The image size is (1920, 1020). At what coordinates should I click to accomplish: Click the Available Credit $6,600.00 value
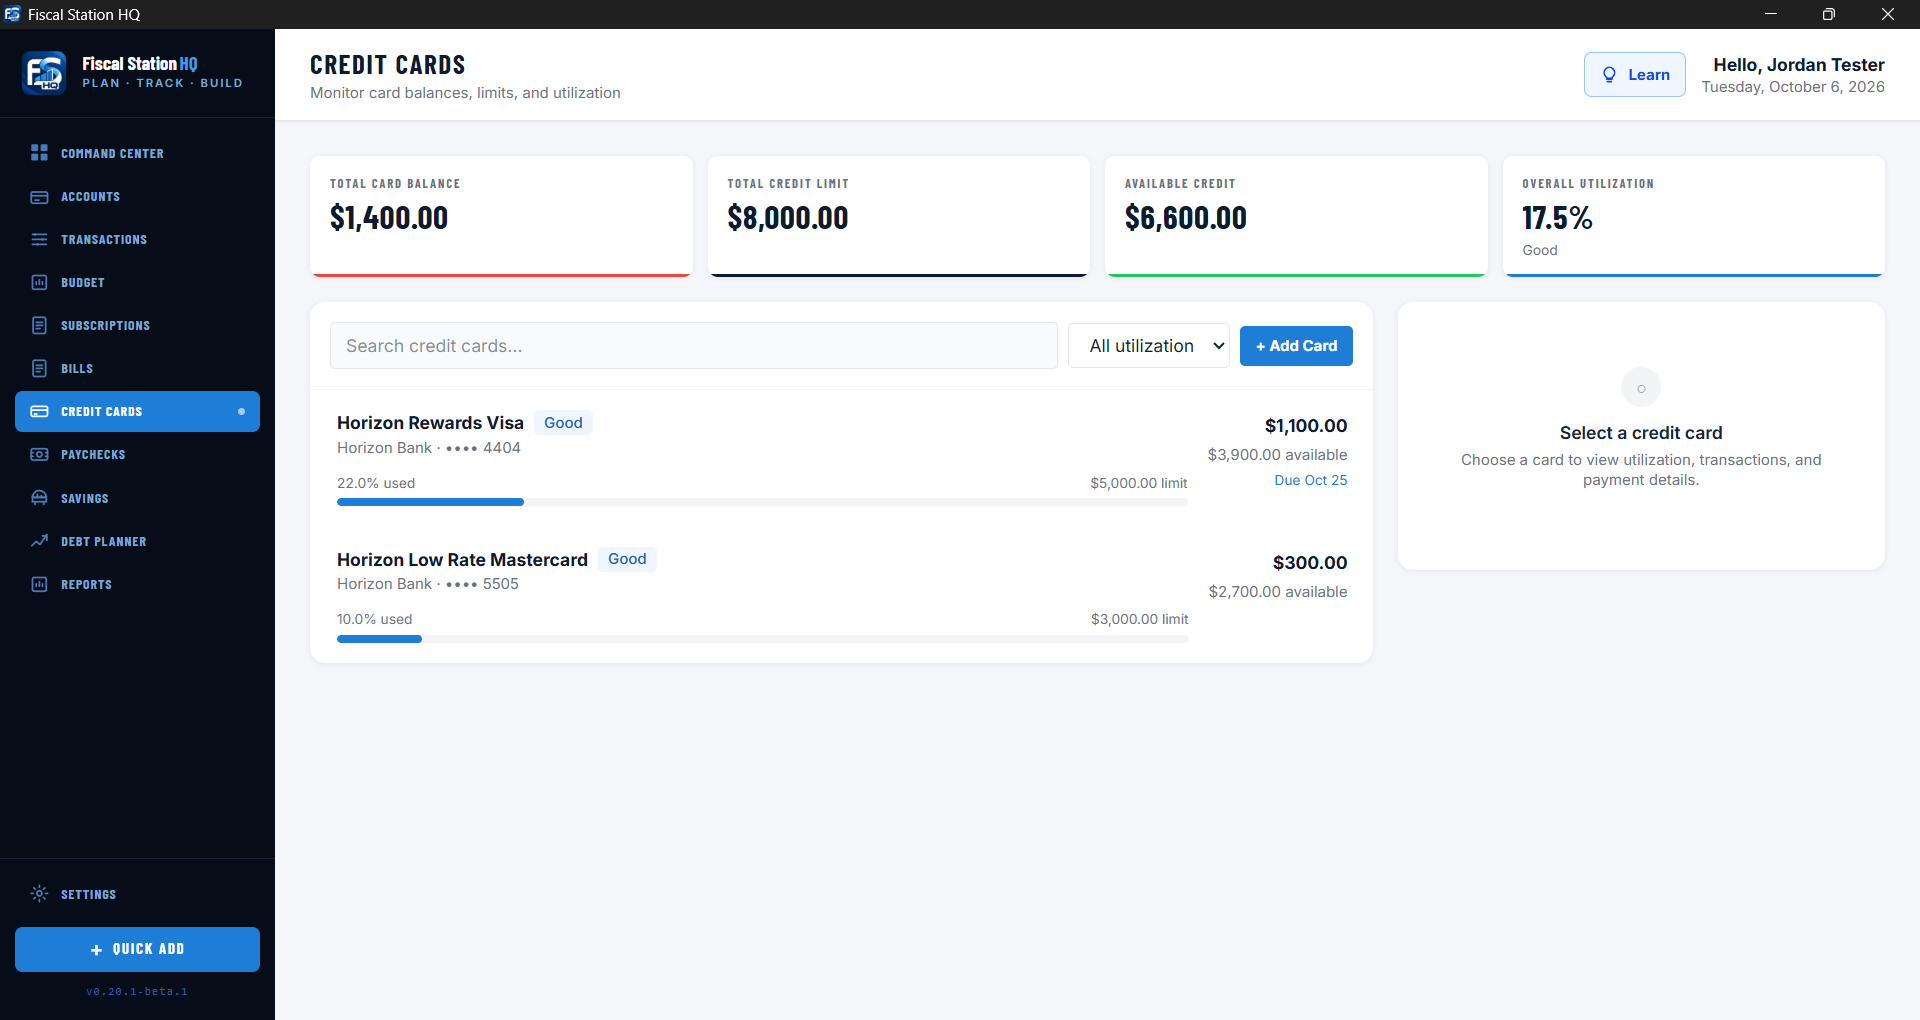1185,218
